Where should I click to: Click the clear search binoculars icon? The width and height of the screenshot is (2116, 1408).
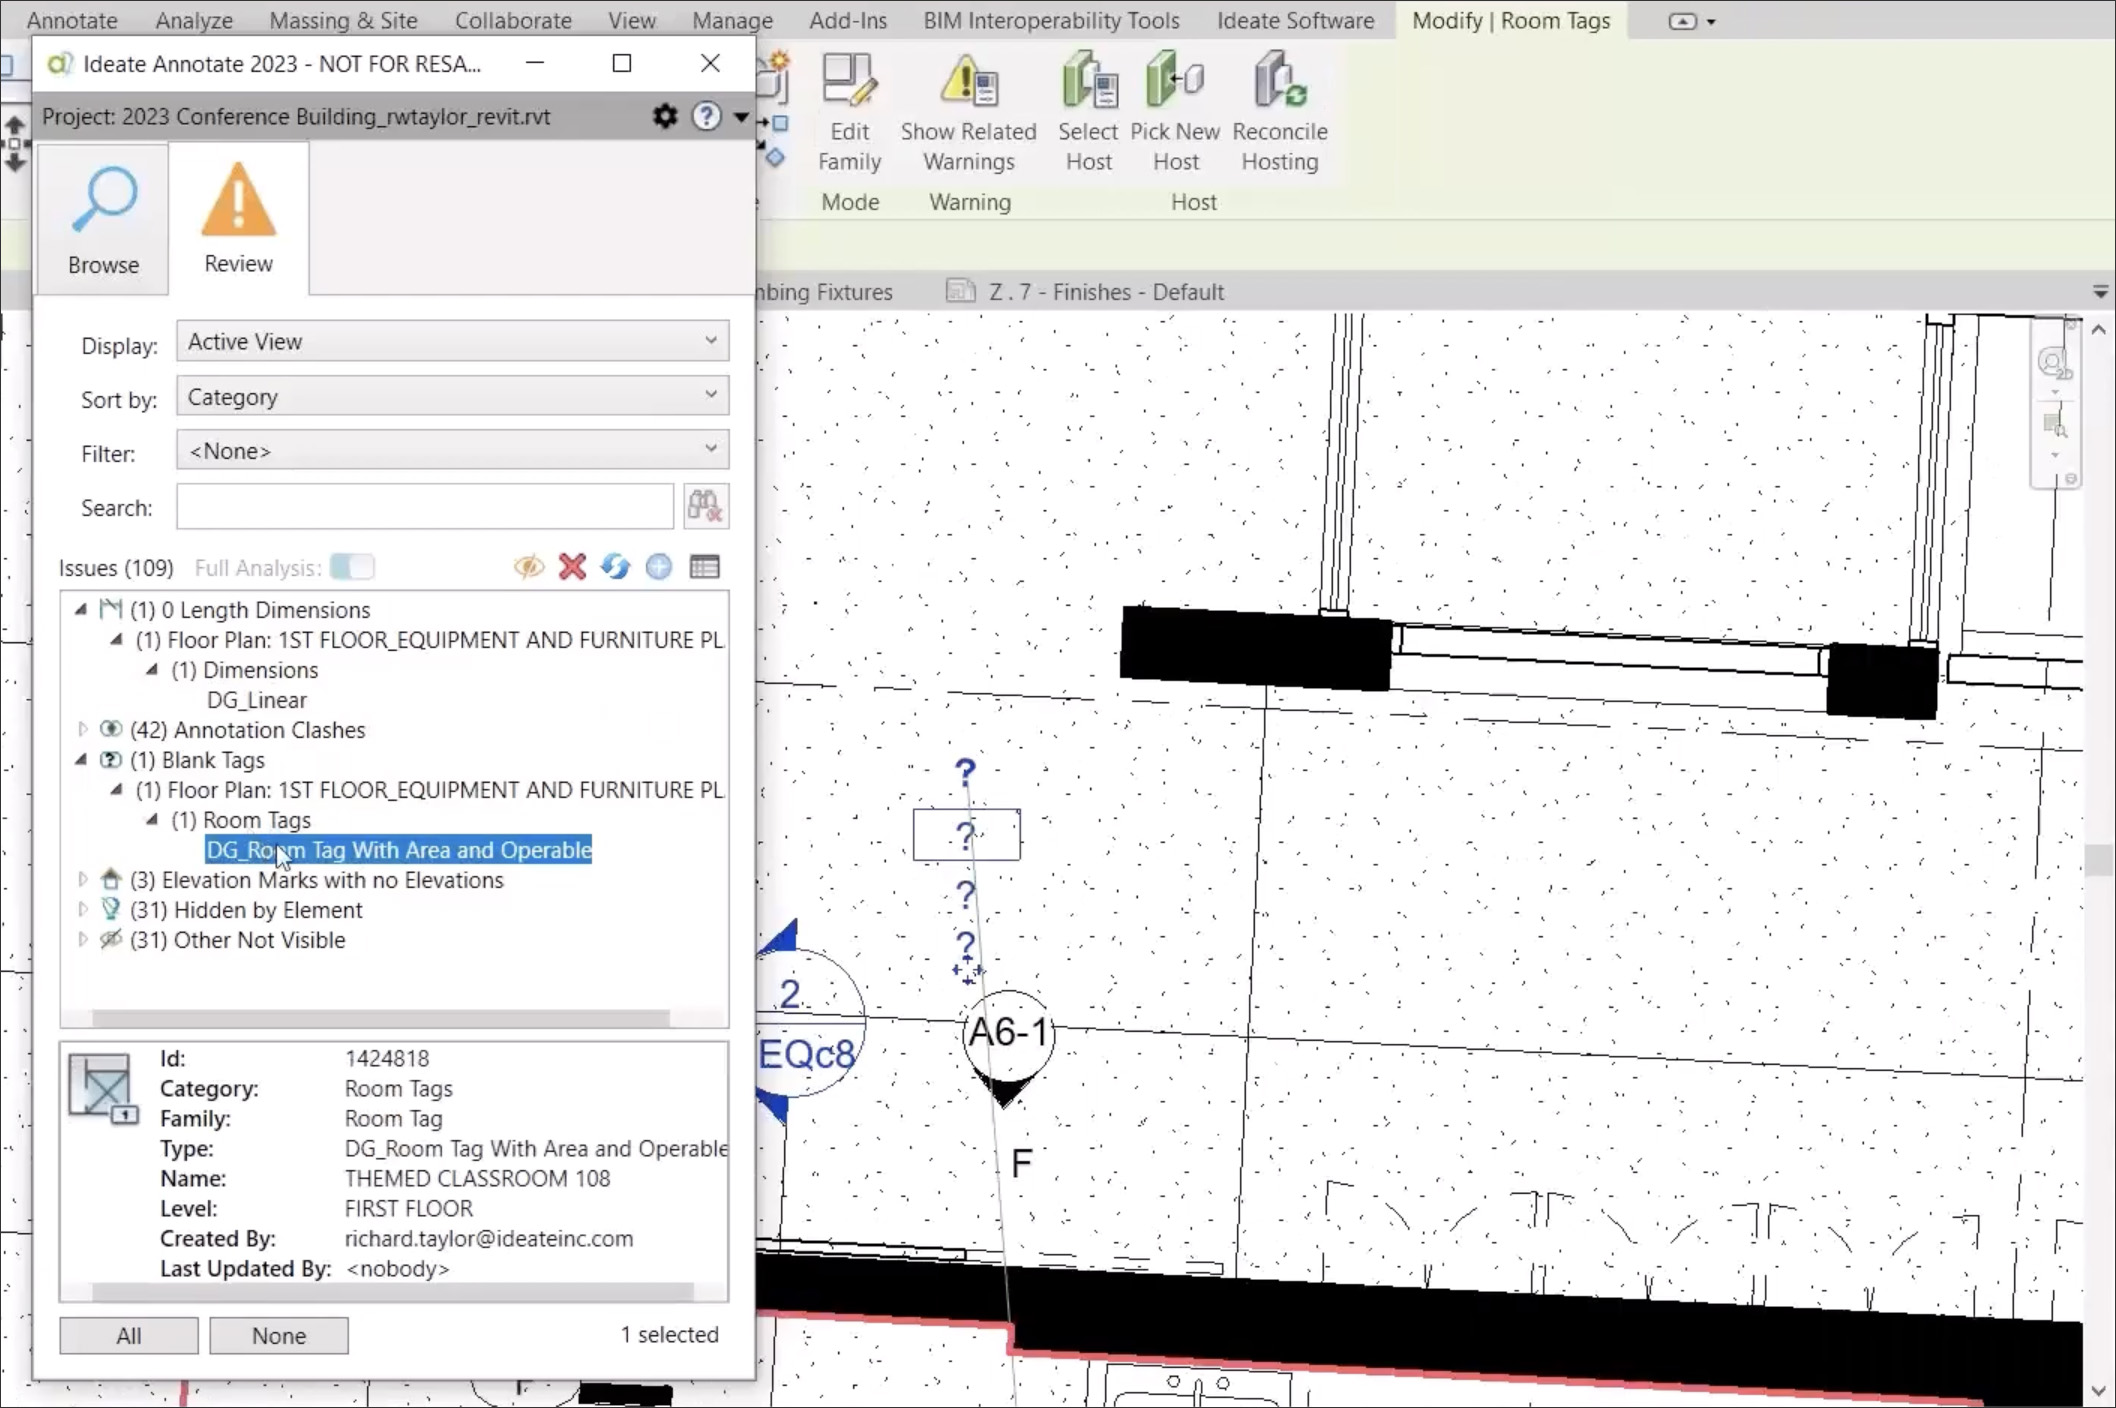(705, 506)
